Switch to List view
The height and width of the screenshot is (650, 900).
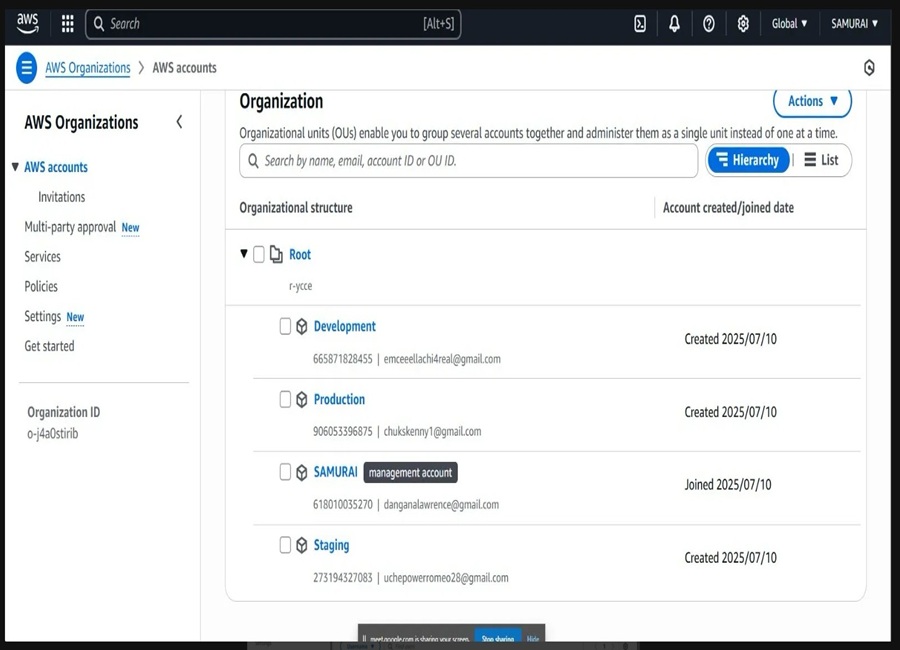821,160
